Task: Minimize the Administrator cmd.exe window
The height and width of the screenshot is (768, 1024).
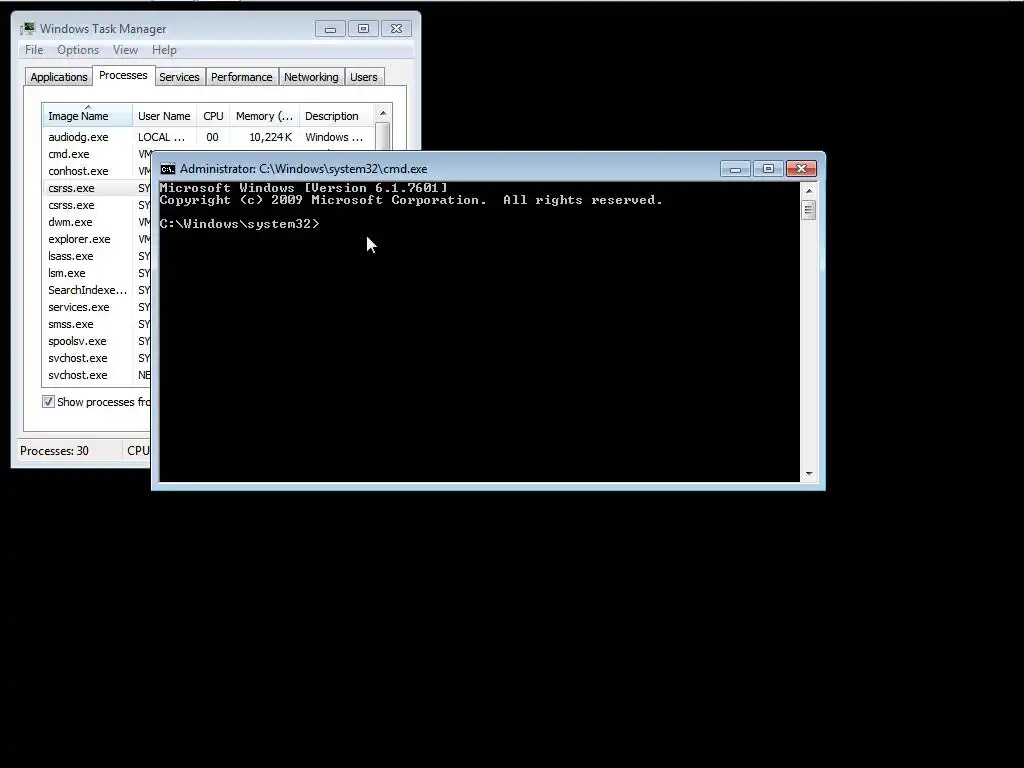Action: 735,169
